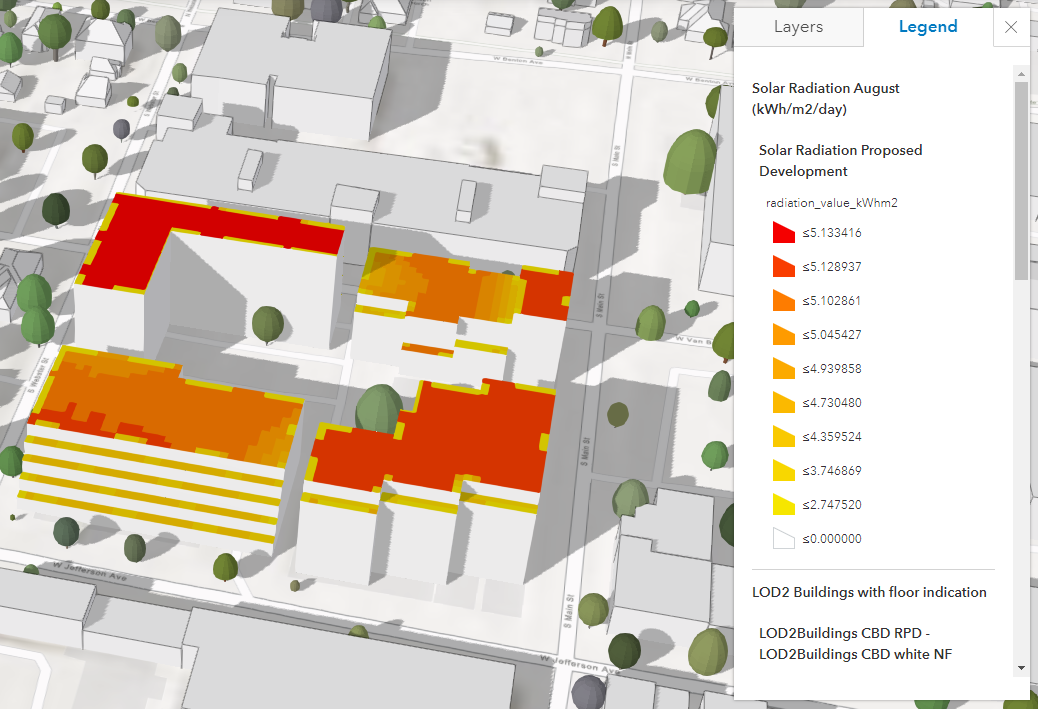This screenshot has height=709, width=1038.
Task: Select the pale yellow ≤2.747520 legend symbol
Action: point(784,504)
